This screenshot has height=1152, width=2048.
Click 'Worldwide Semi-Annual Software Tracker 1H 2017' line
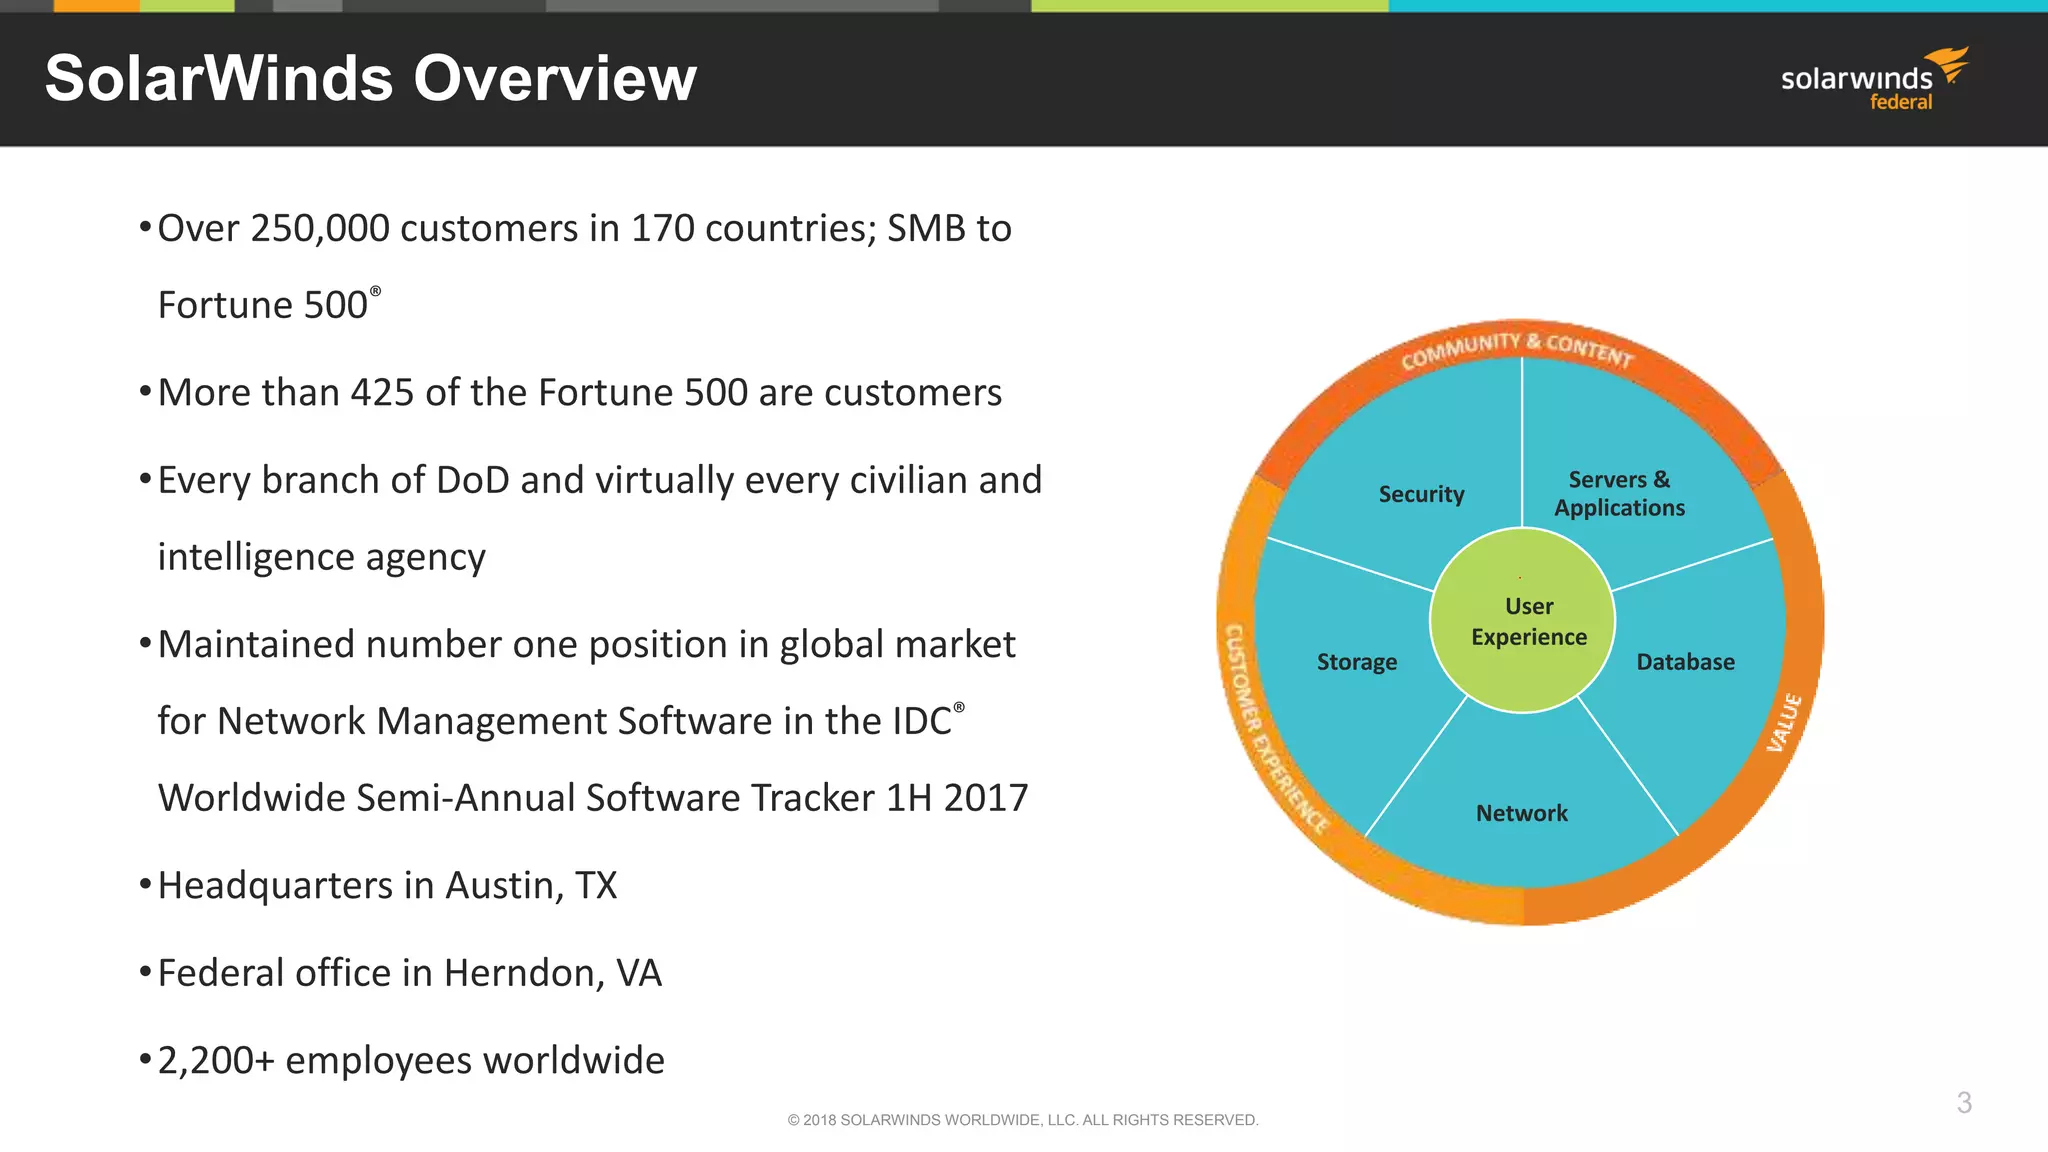pos(593,797)
